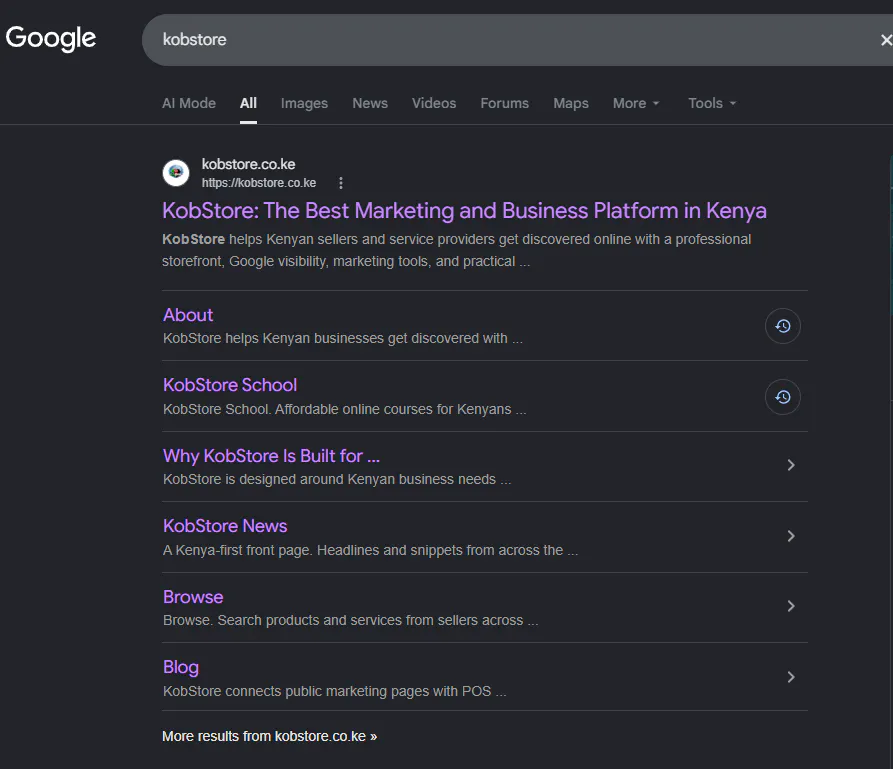Click More results from kobstore.co.ke
Image resolution: width=893 pixels, height=769 pixels.
[269, 737]
